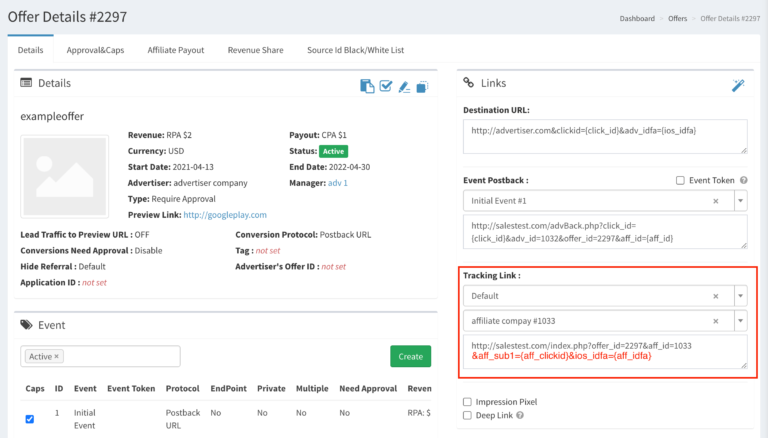Switch to the Affiliate Payout tab

coord(176,49)
